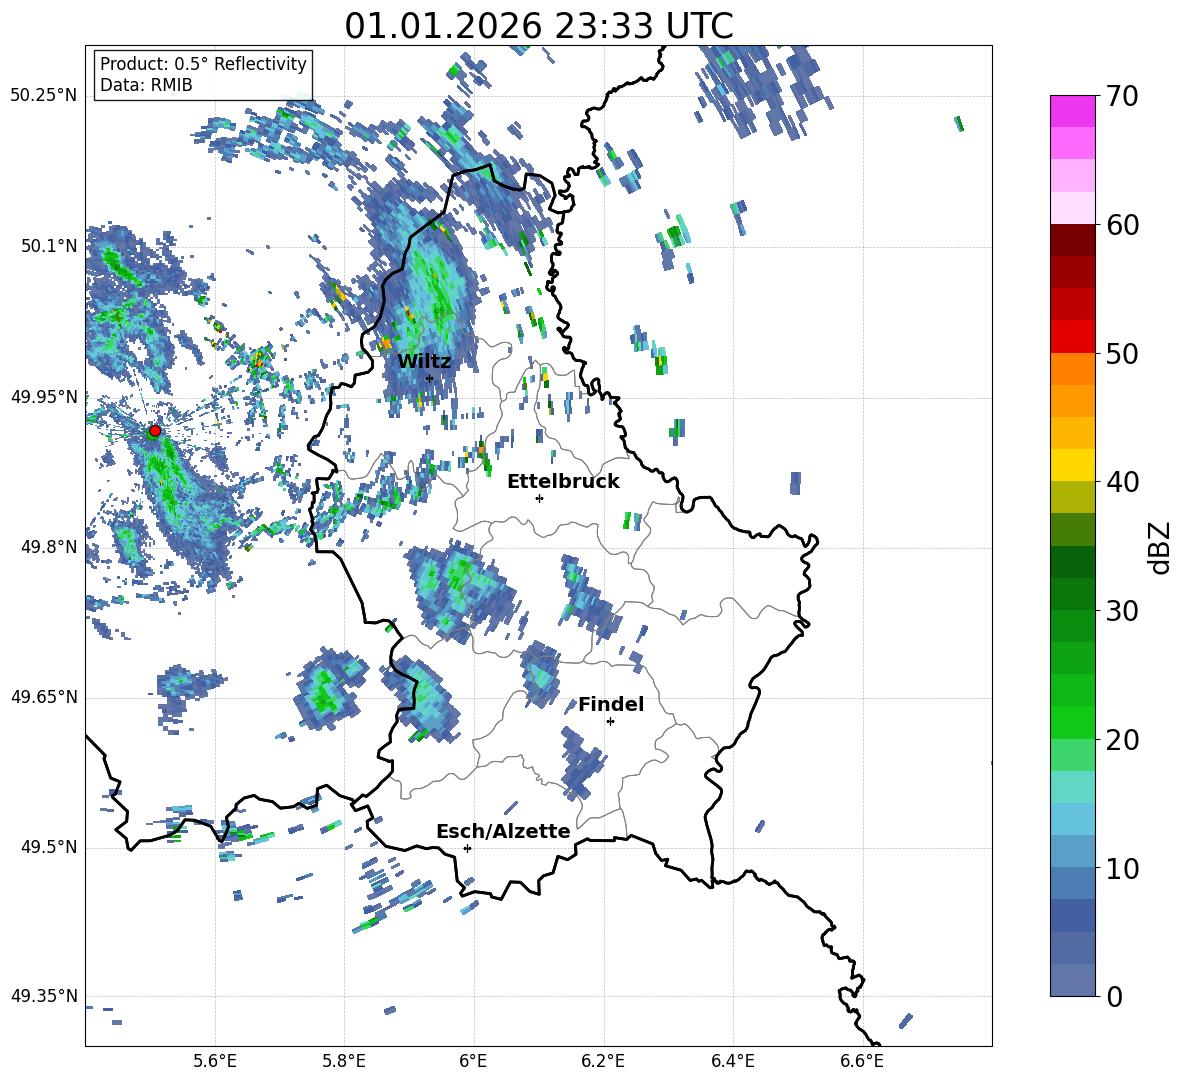Click the 'Data: RMIB' text
Screen dimensions: 1184x1081
[x=146, y=85]
